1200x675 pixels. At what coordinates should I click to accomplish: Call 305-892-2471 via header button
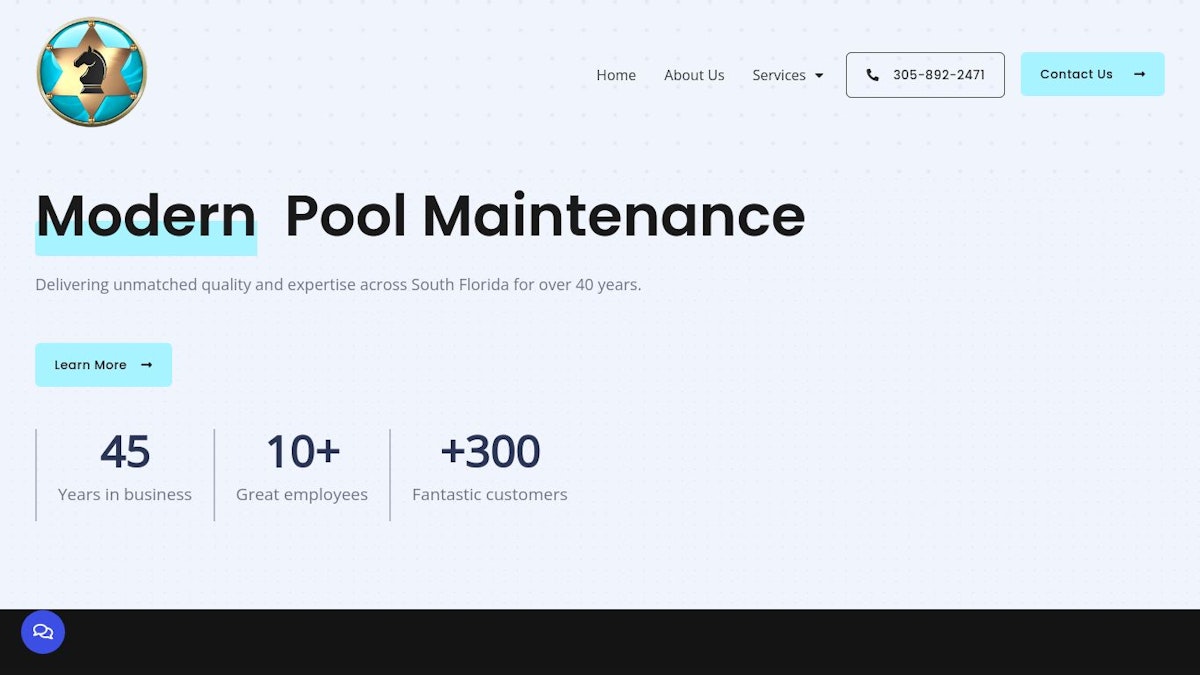pos(925,74)
